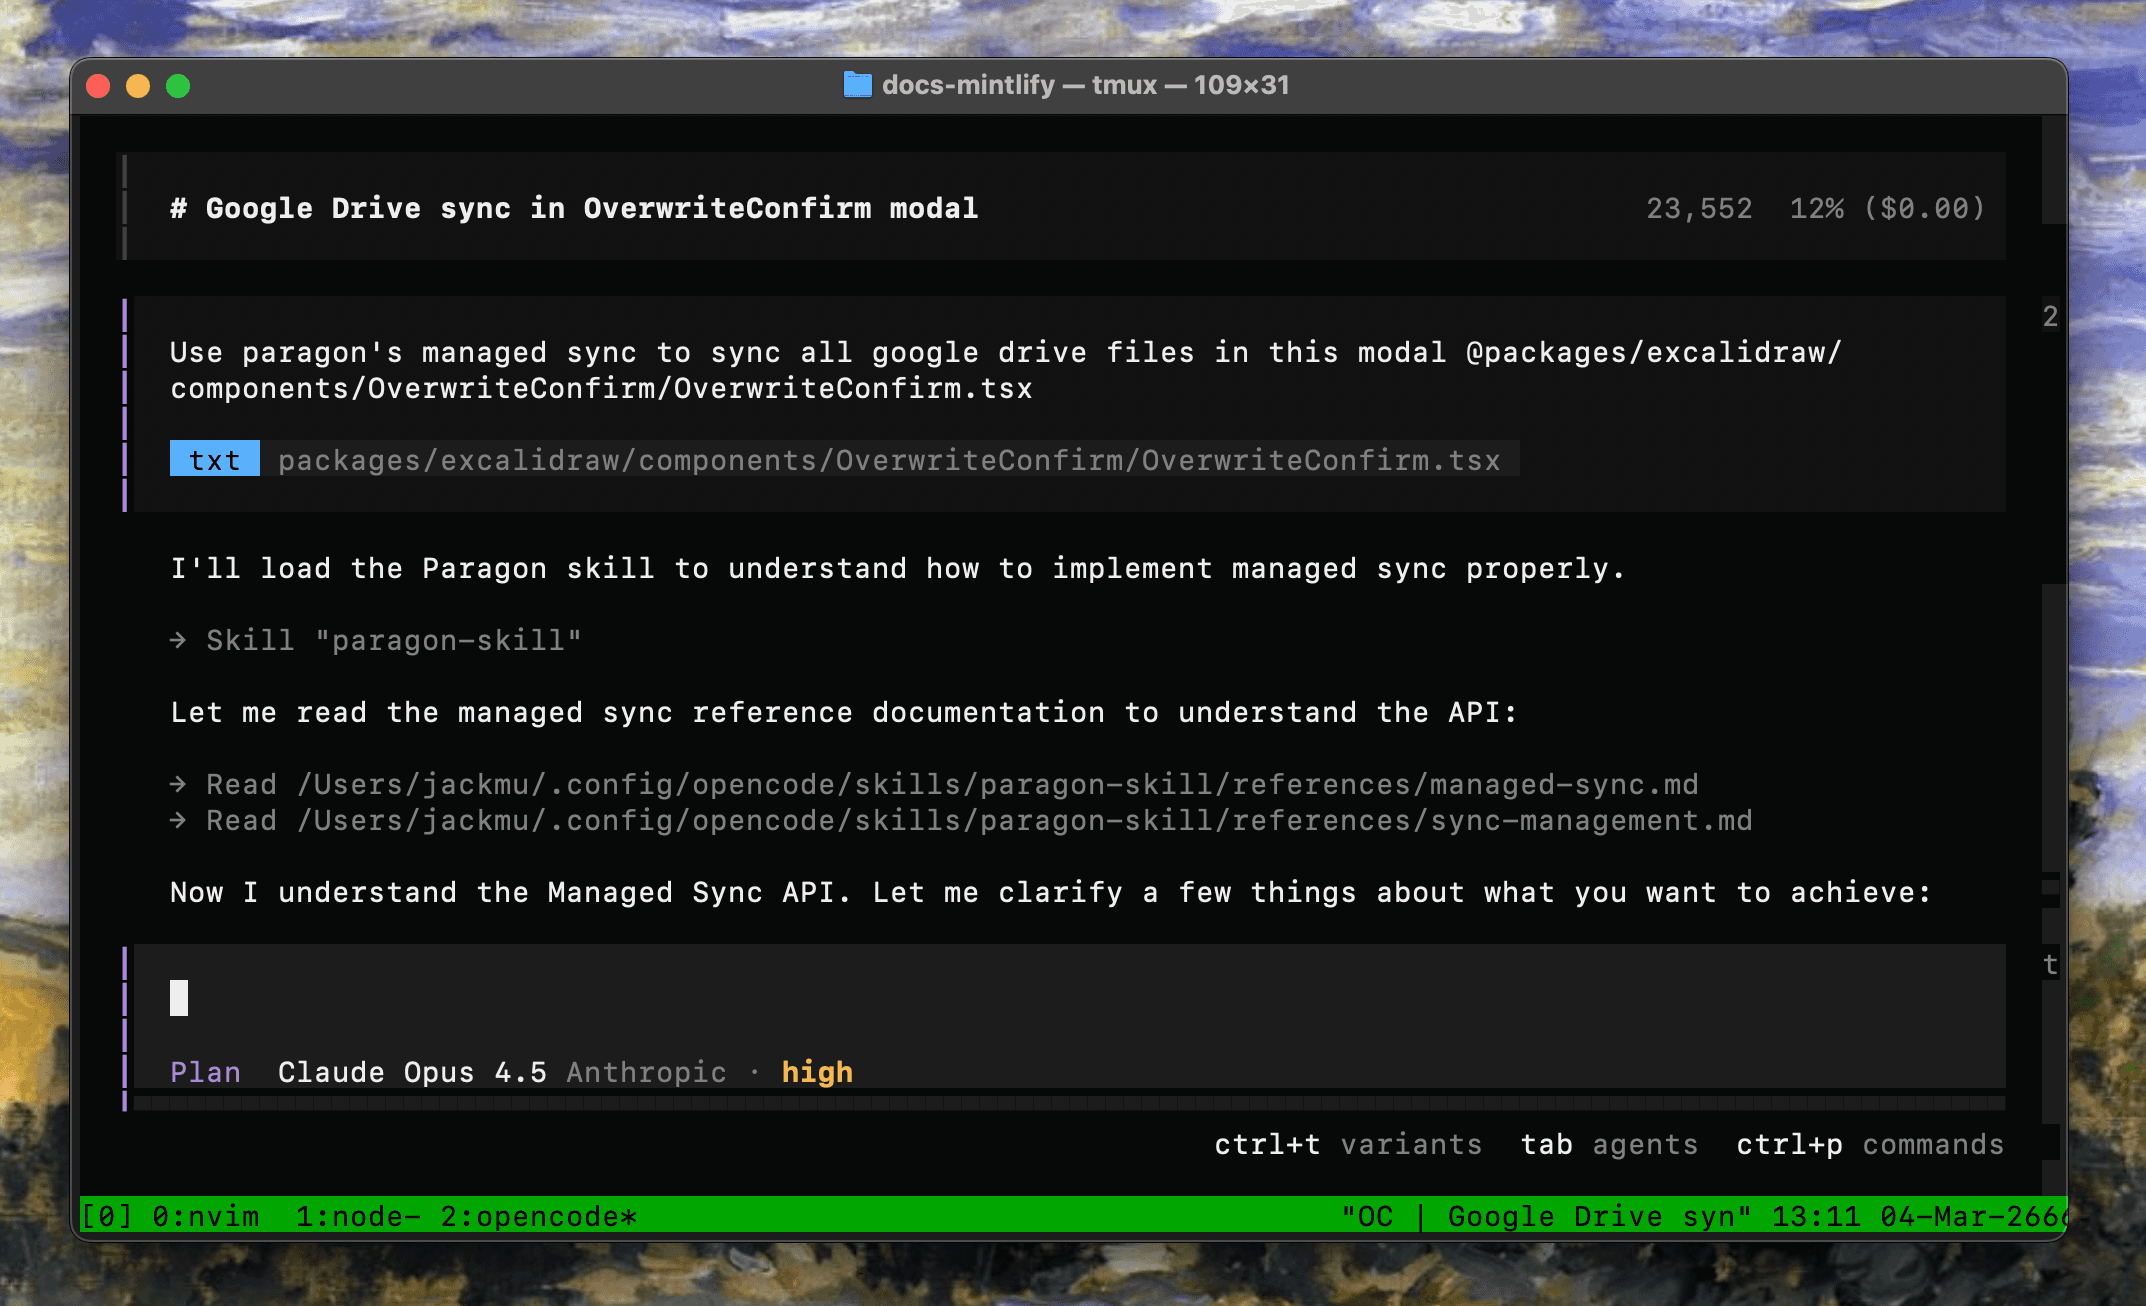
Task: Select tmux window 2:opencode
Action: coord(538,1216)
